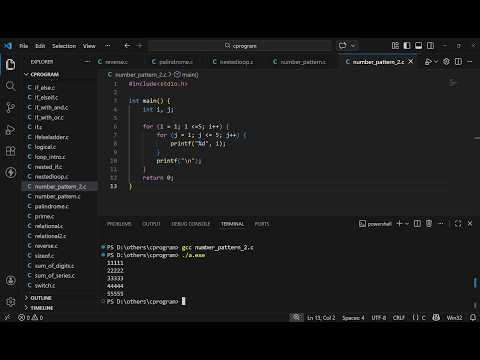Screen dimensions: 480x360
Task: Click the remote window indicator in status bar
Action: [x=7, y=318]
